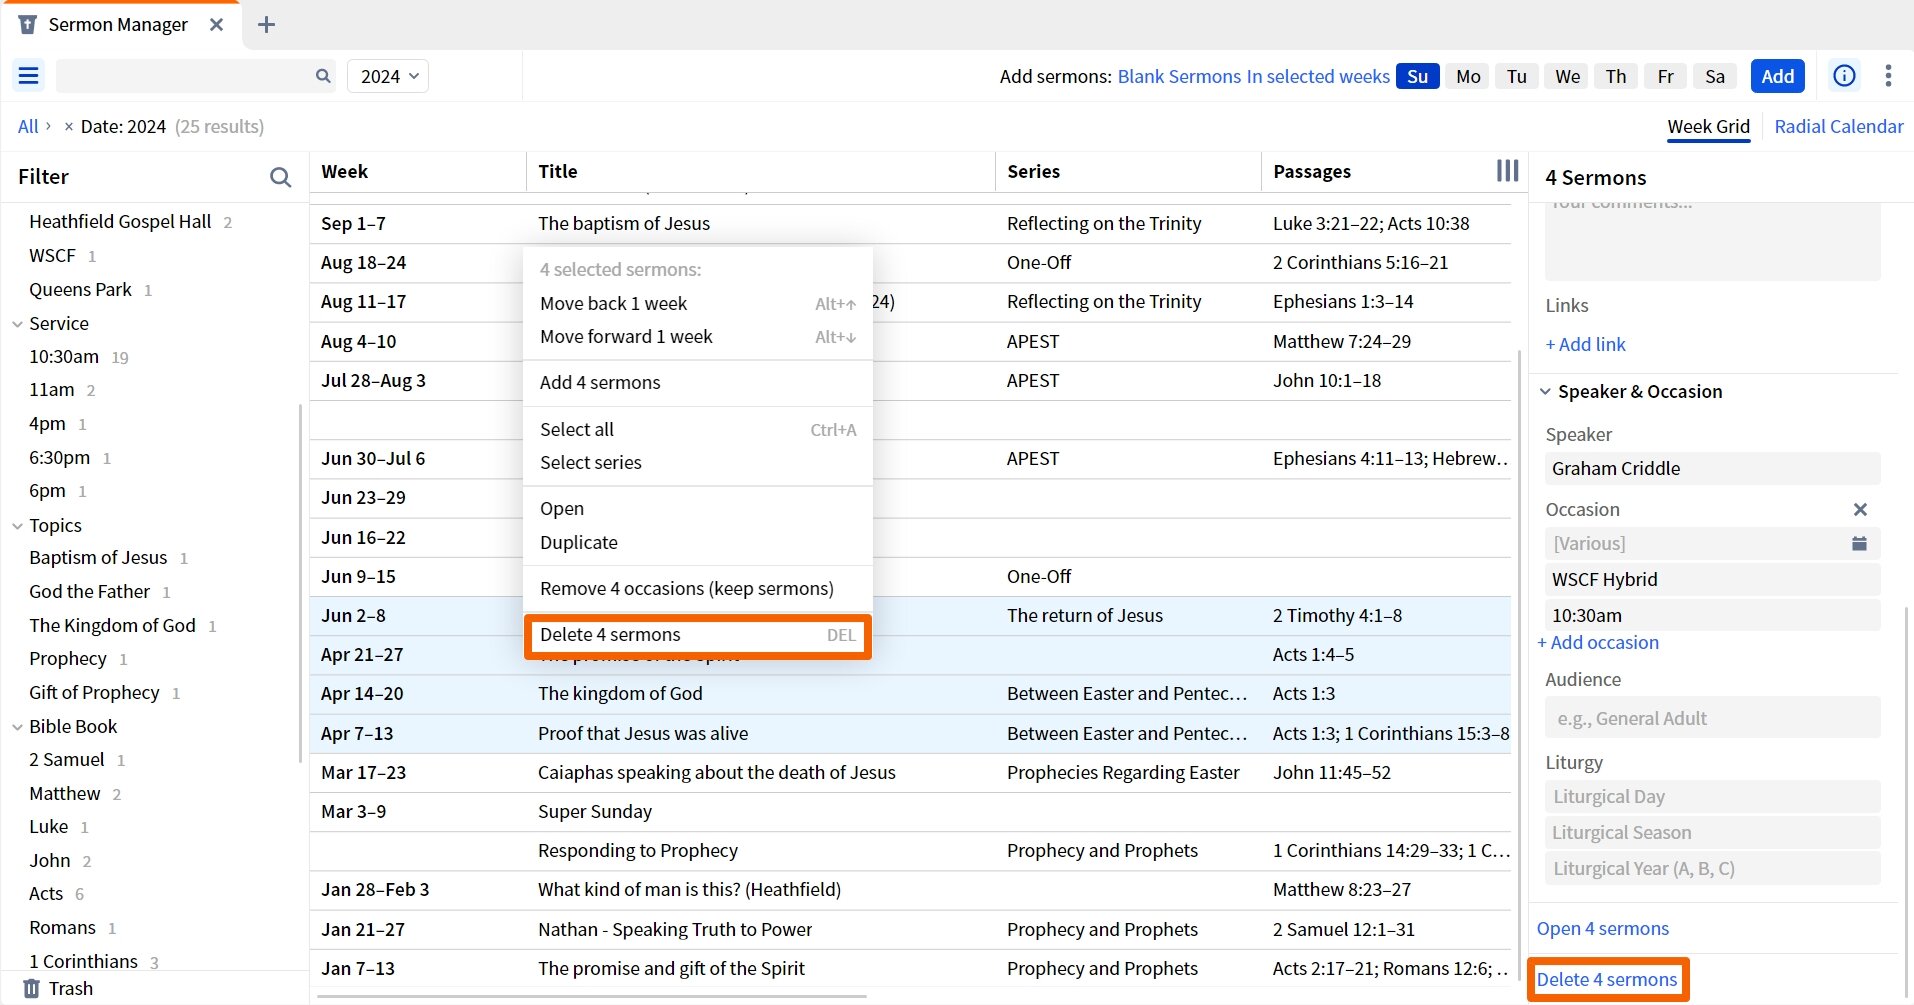Click the blue Add button
The image size is (1914, 1005).
pos(1777,76)
